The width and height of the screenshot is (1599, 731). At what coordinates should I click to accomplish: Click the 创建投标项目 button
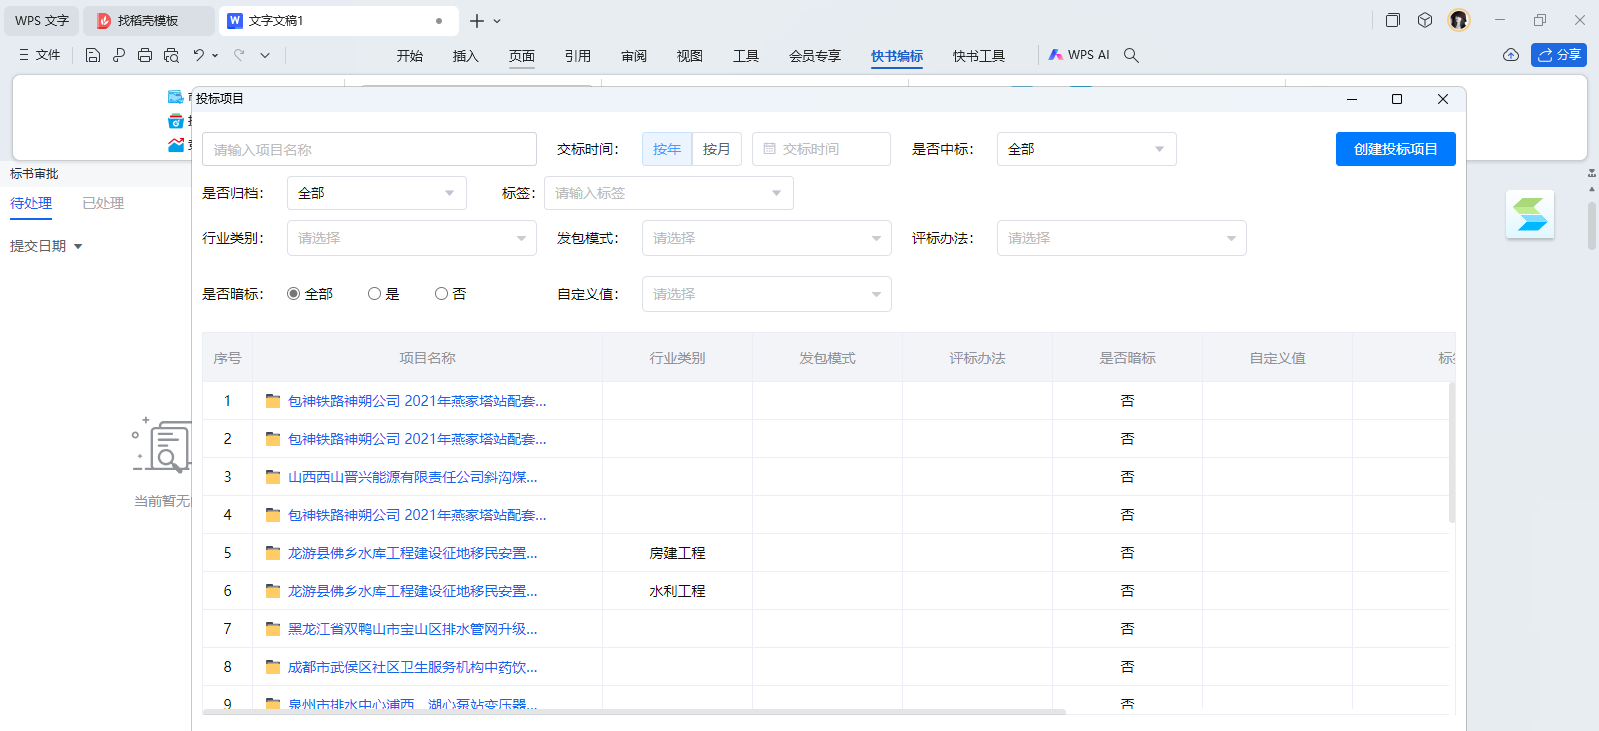point(1395,149)
